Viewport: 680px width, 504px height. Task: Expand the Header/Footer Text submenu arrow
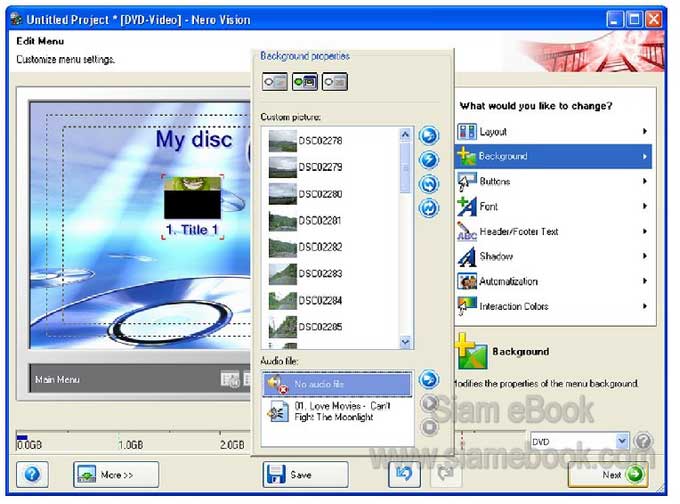[x=645, y=231]
